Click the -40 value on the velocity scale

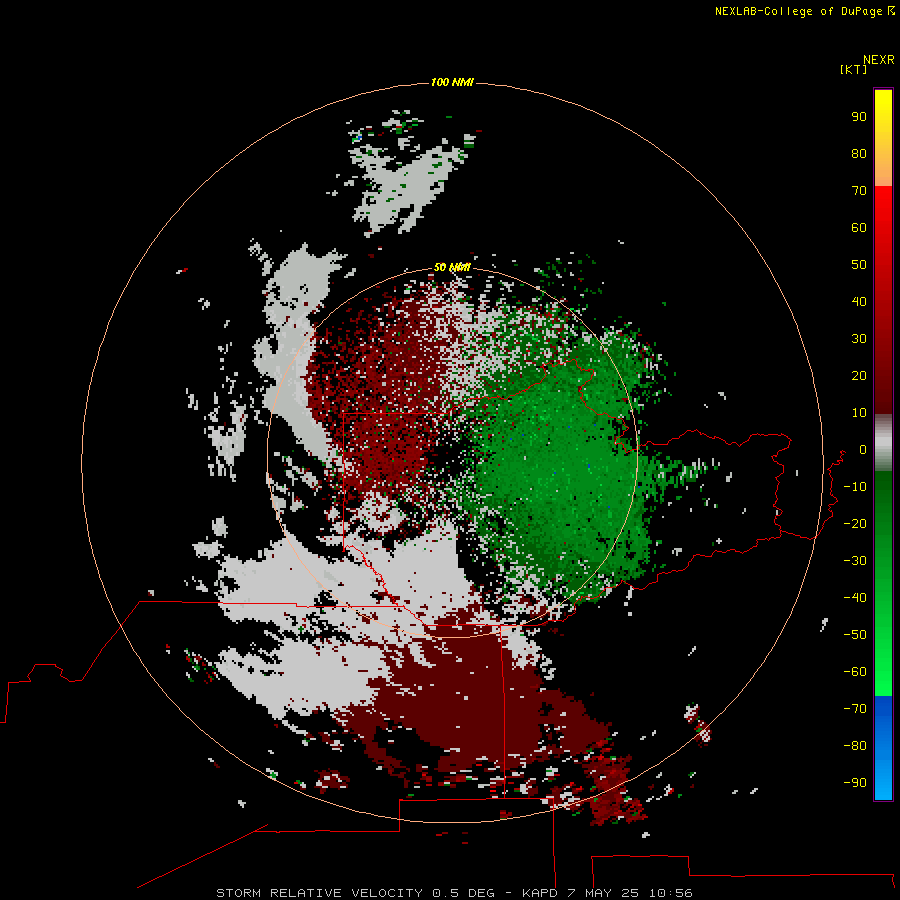tap(855, 598)
